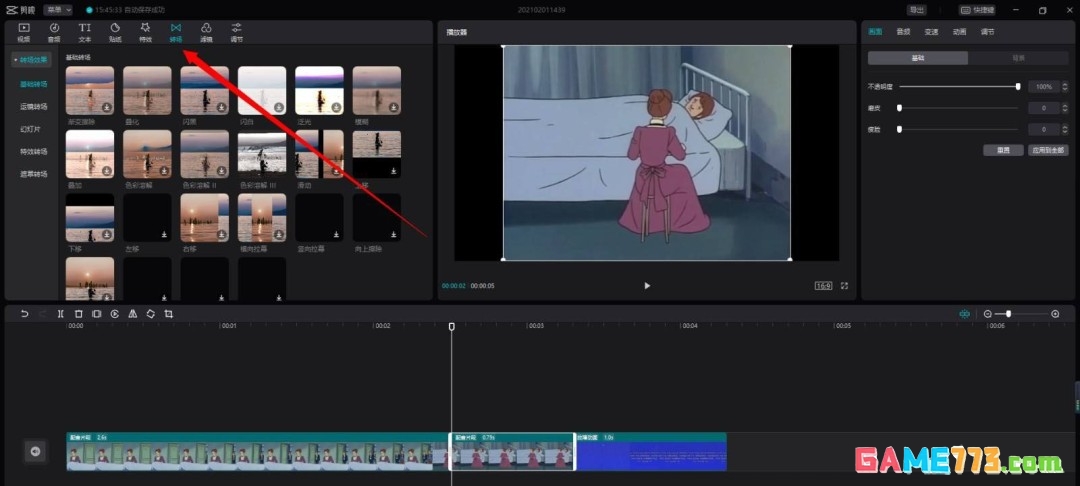Open the 调节 adjust tab in top toolbar

point(236,32)
